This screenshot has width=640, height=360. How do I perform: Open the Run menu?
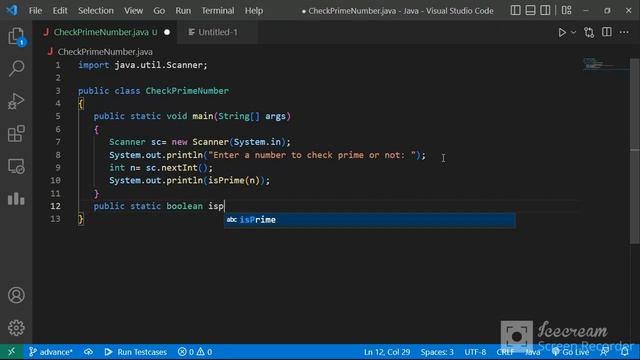pos(183,11)
